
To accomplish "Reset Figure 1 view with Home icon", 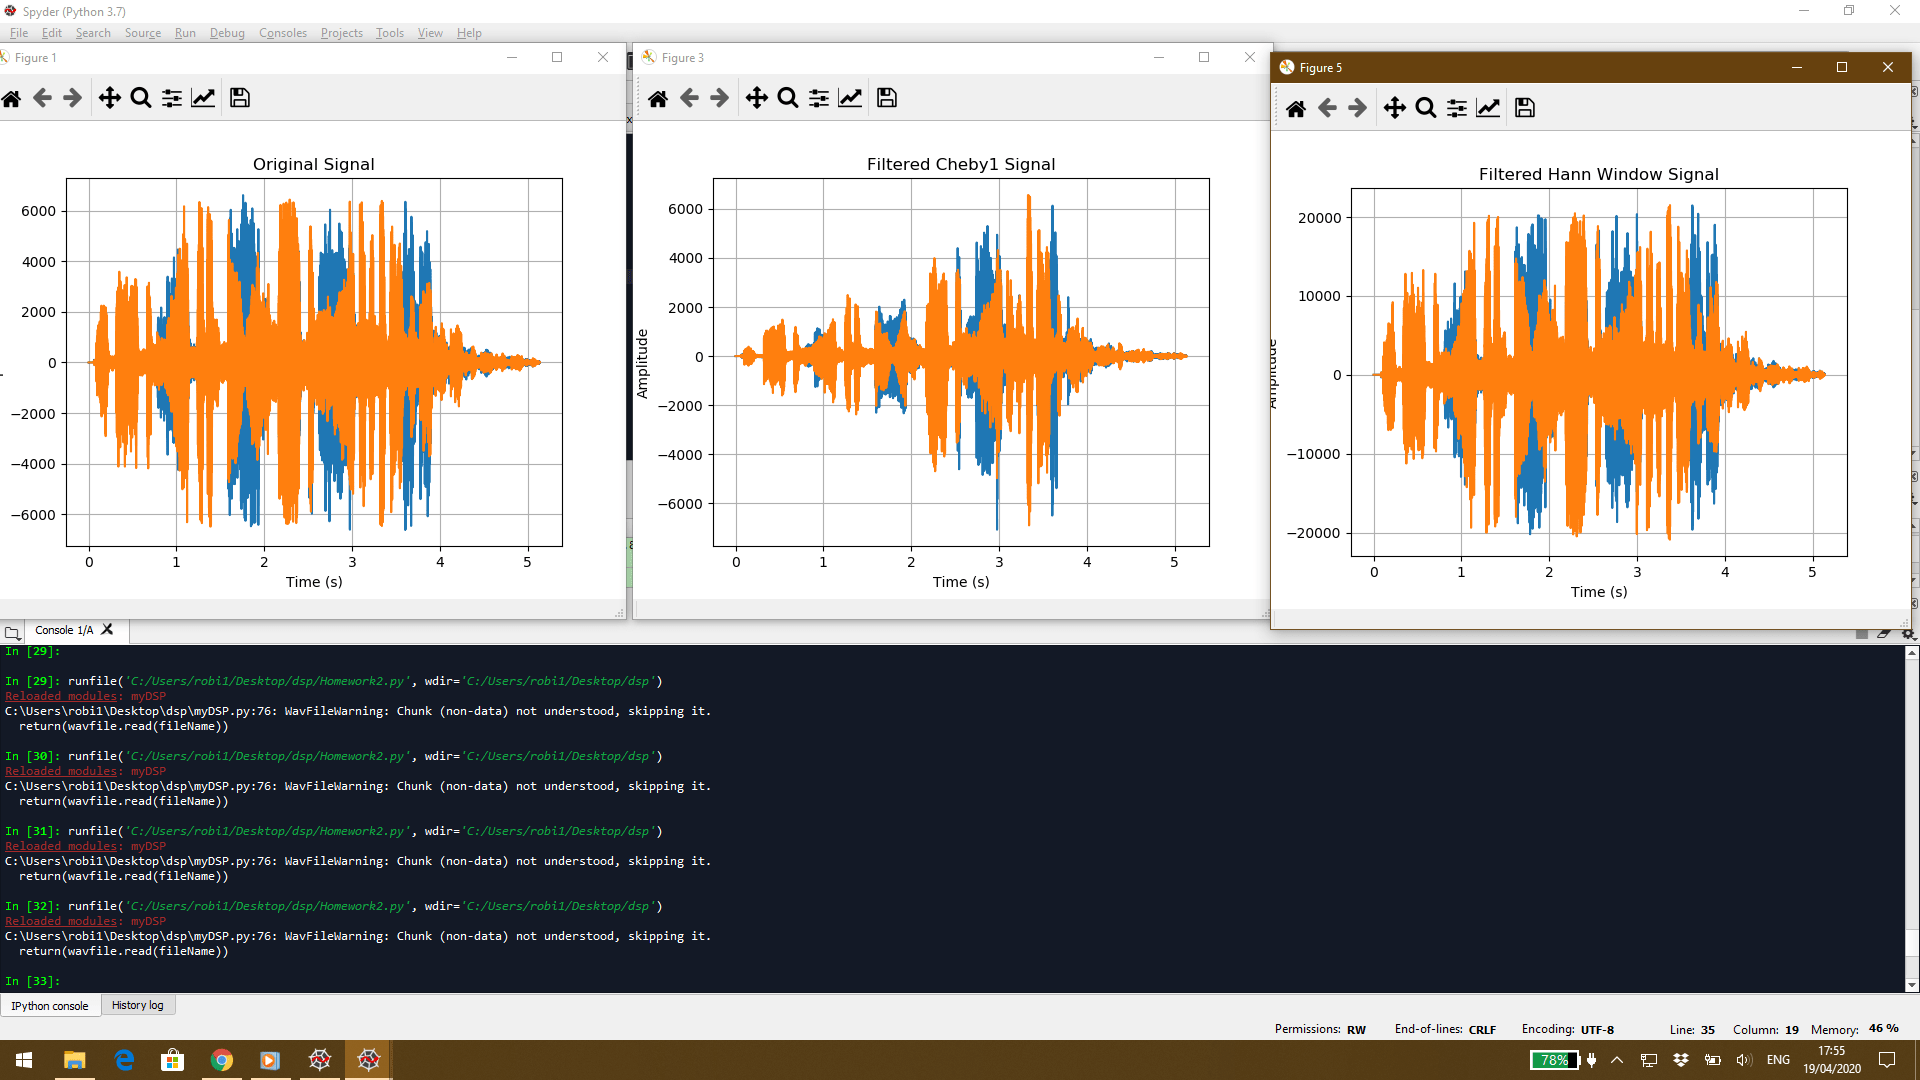I will [x=11, y=98].
